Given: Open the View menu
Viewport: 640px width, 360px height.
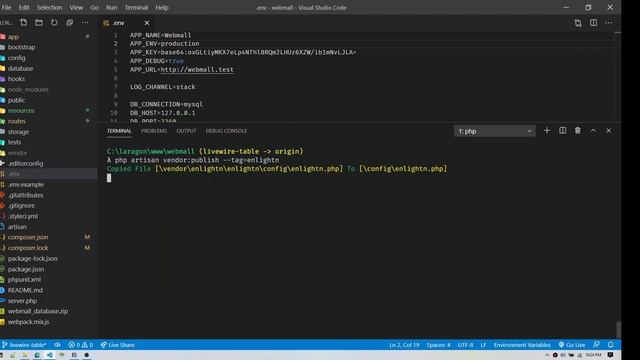Looking at the screenshot, I should pos(76,7).
